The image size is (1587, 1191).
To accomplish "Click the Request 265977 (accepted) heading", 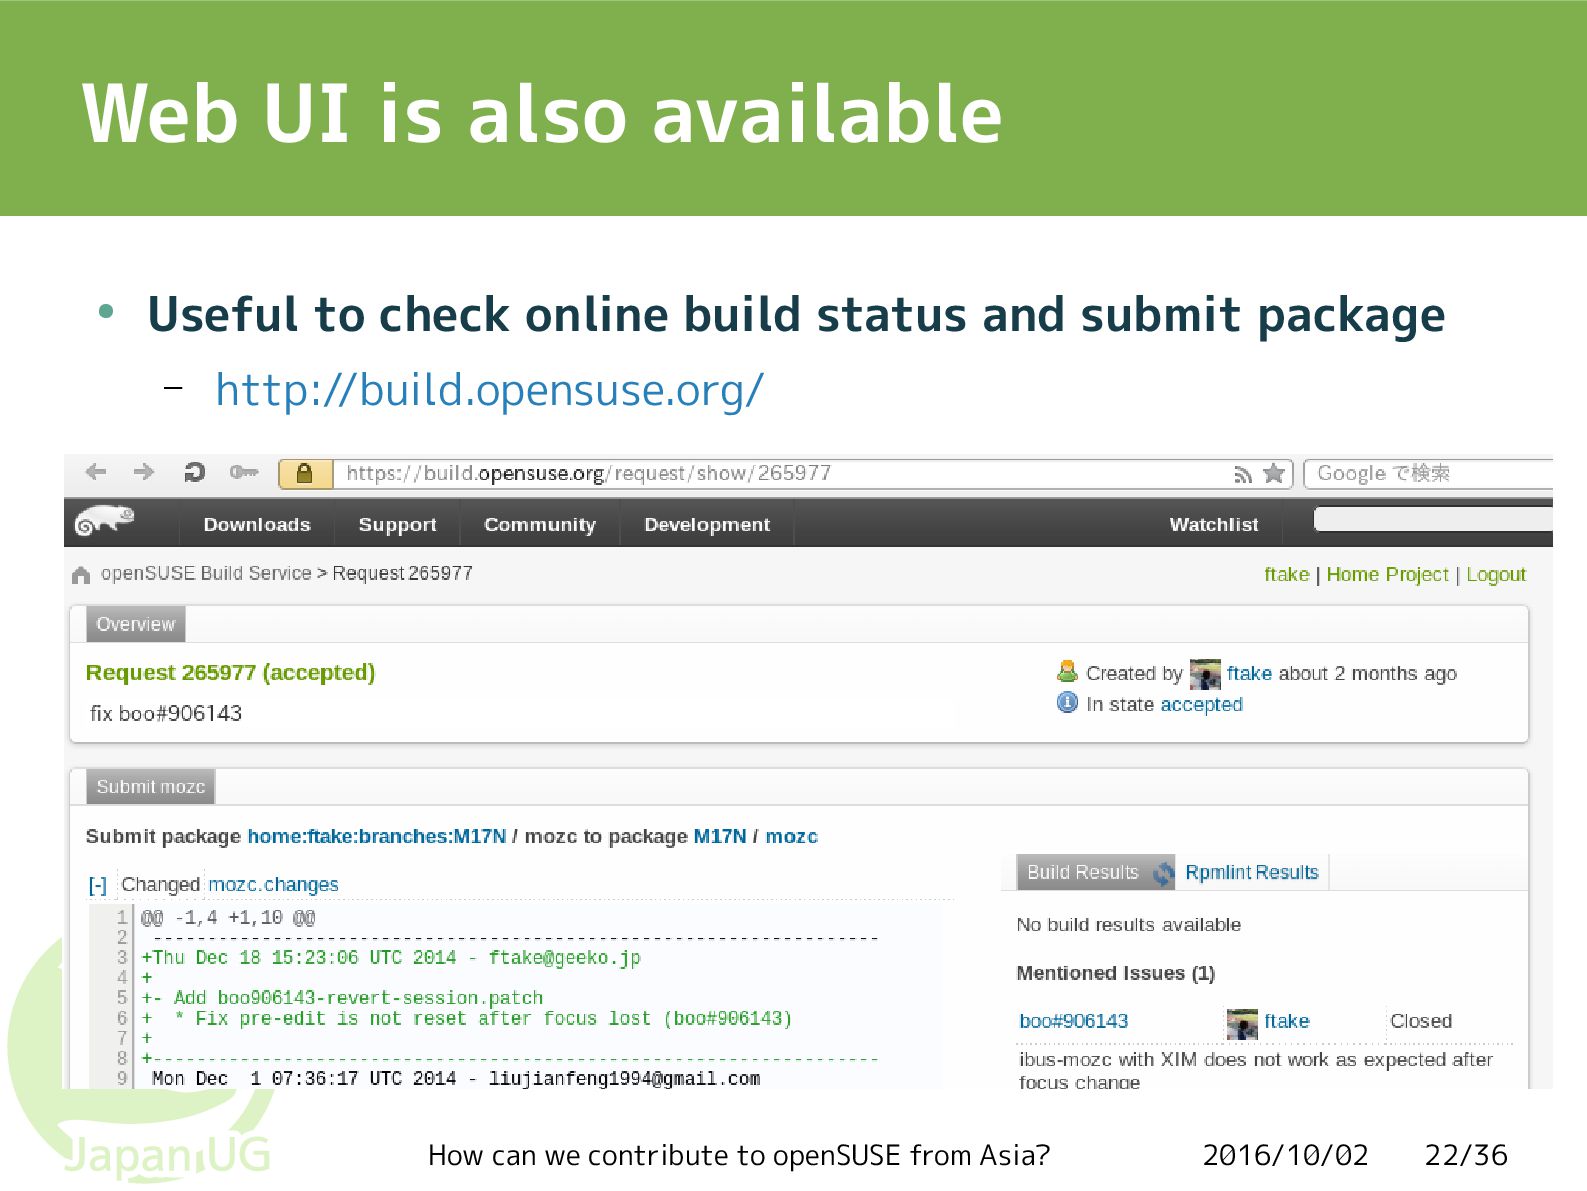I will click(x=230, y=672).
